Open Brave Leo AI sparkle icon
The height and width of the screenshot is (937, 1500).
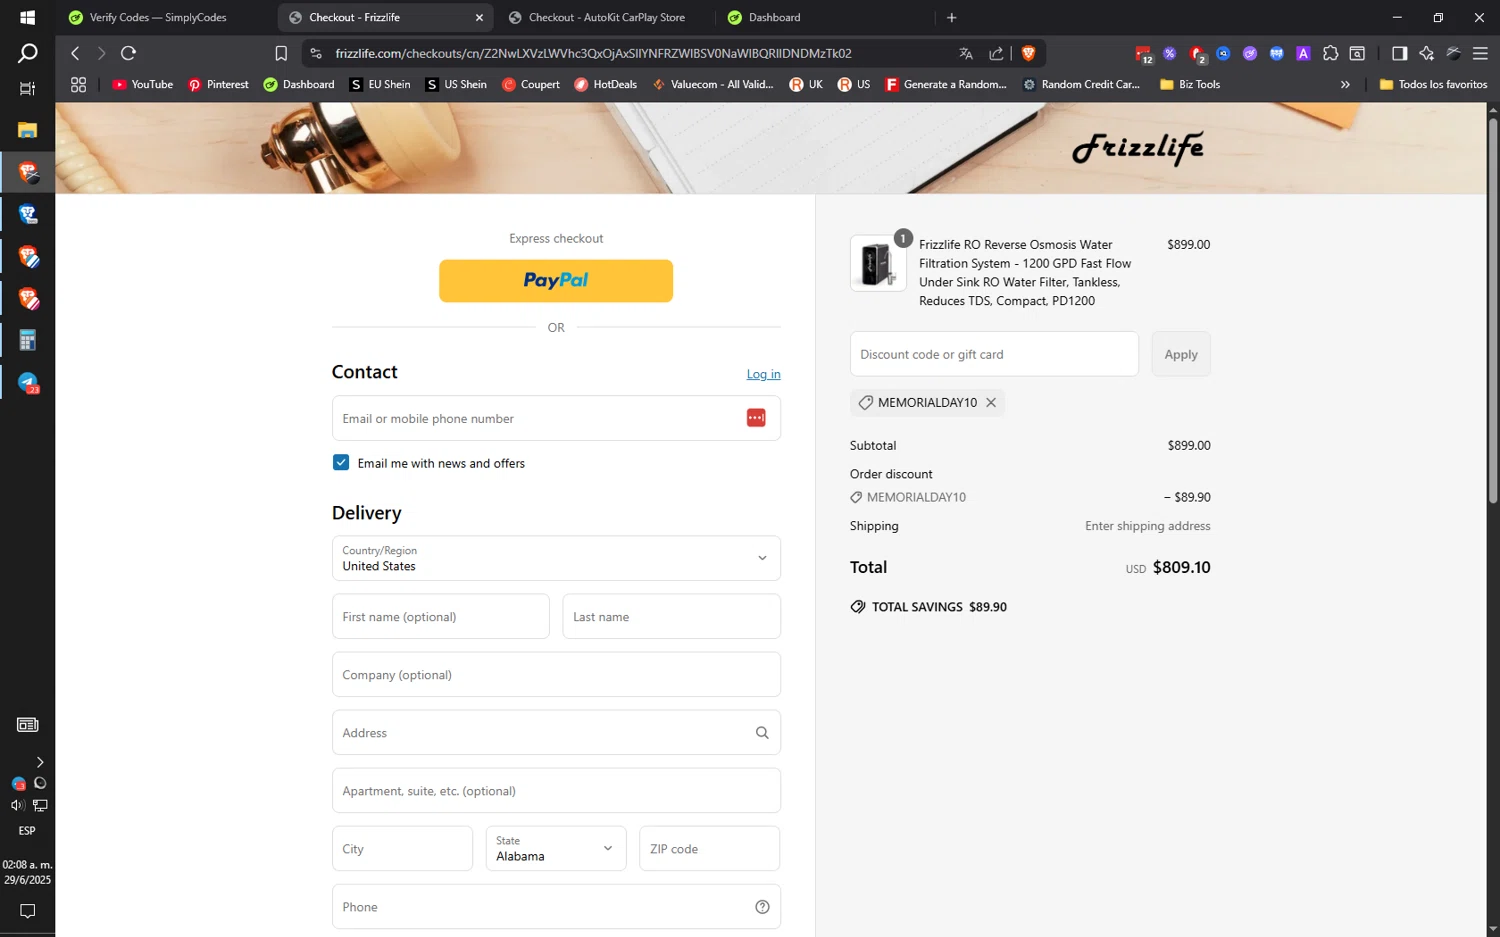click(1426, 53)
